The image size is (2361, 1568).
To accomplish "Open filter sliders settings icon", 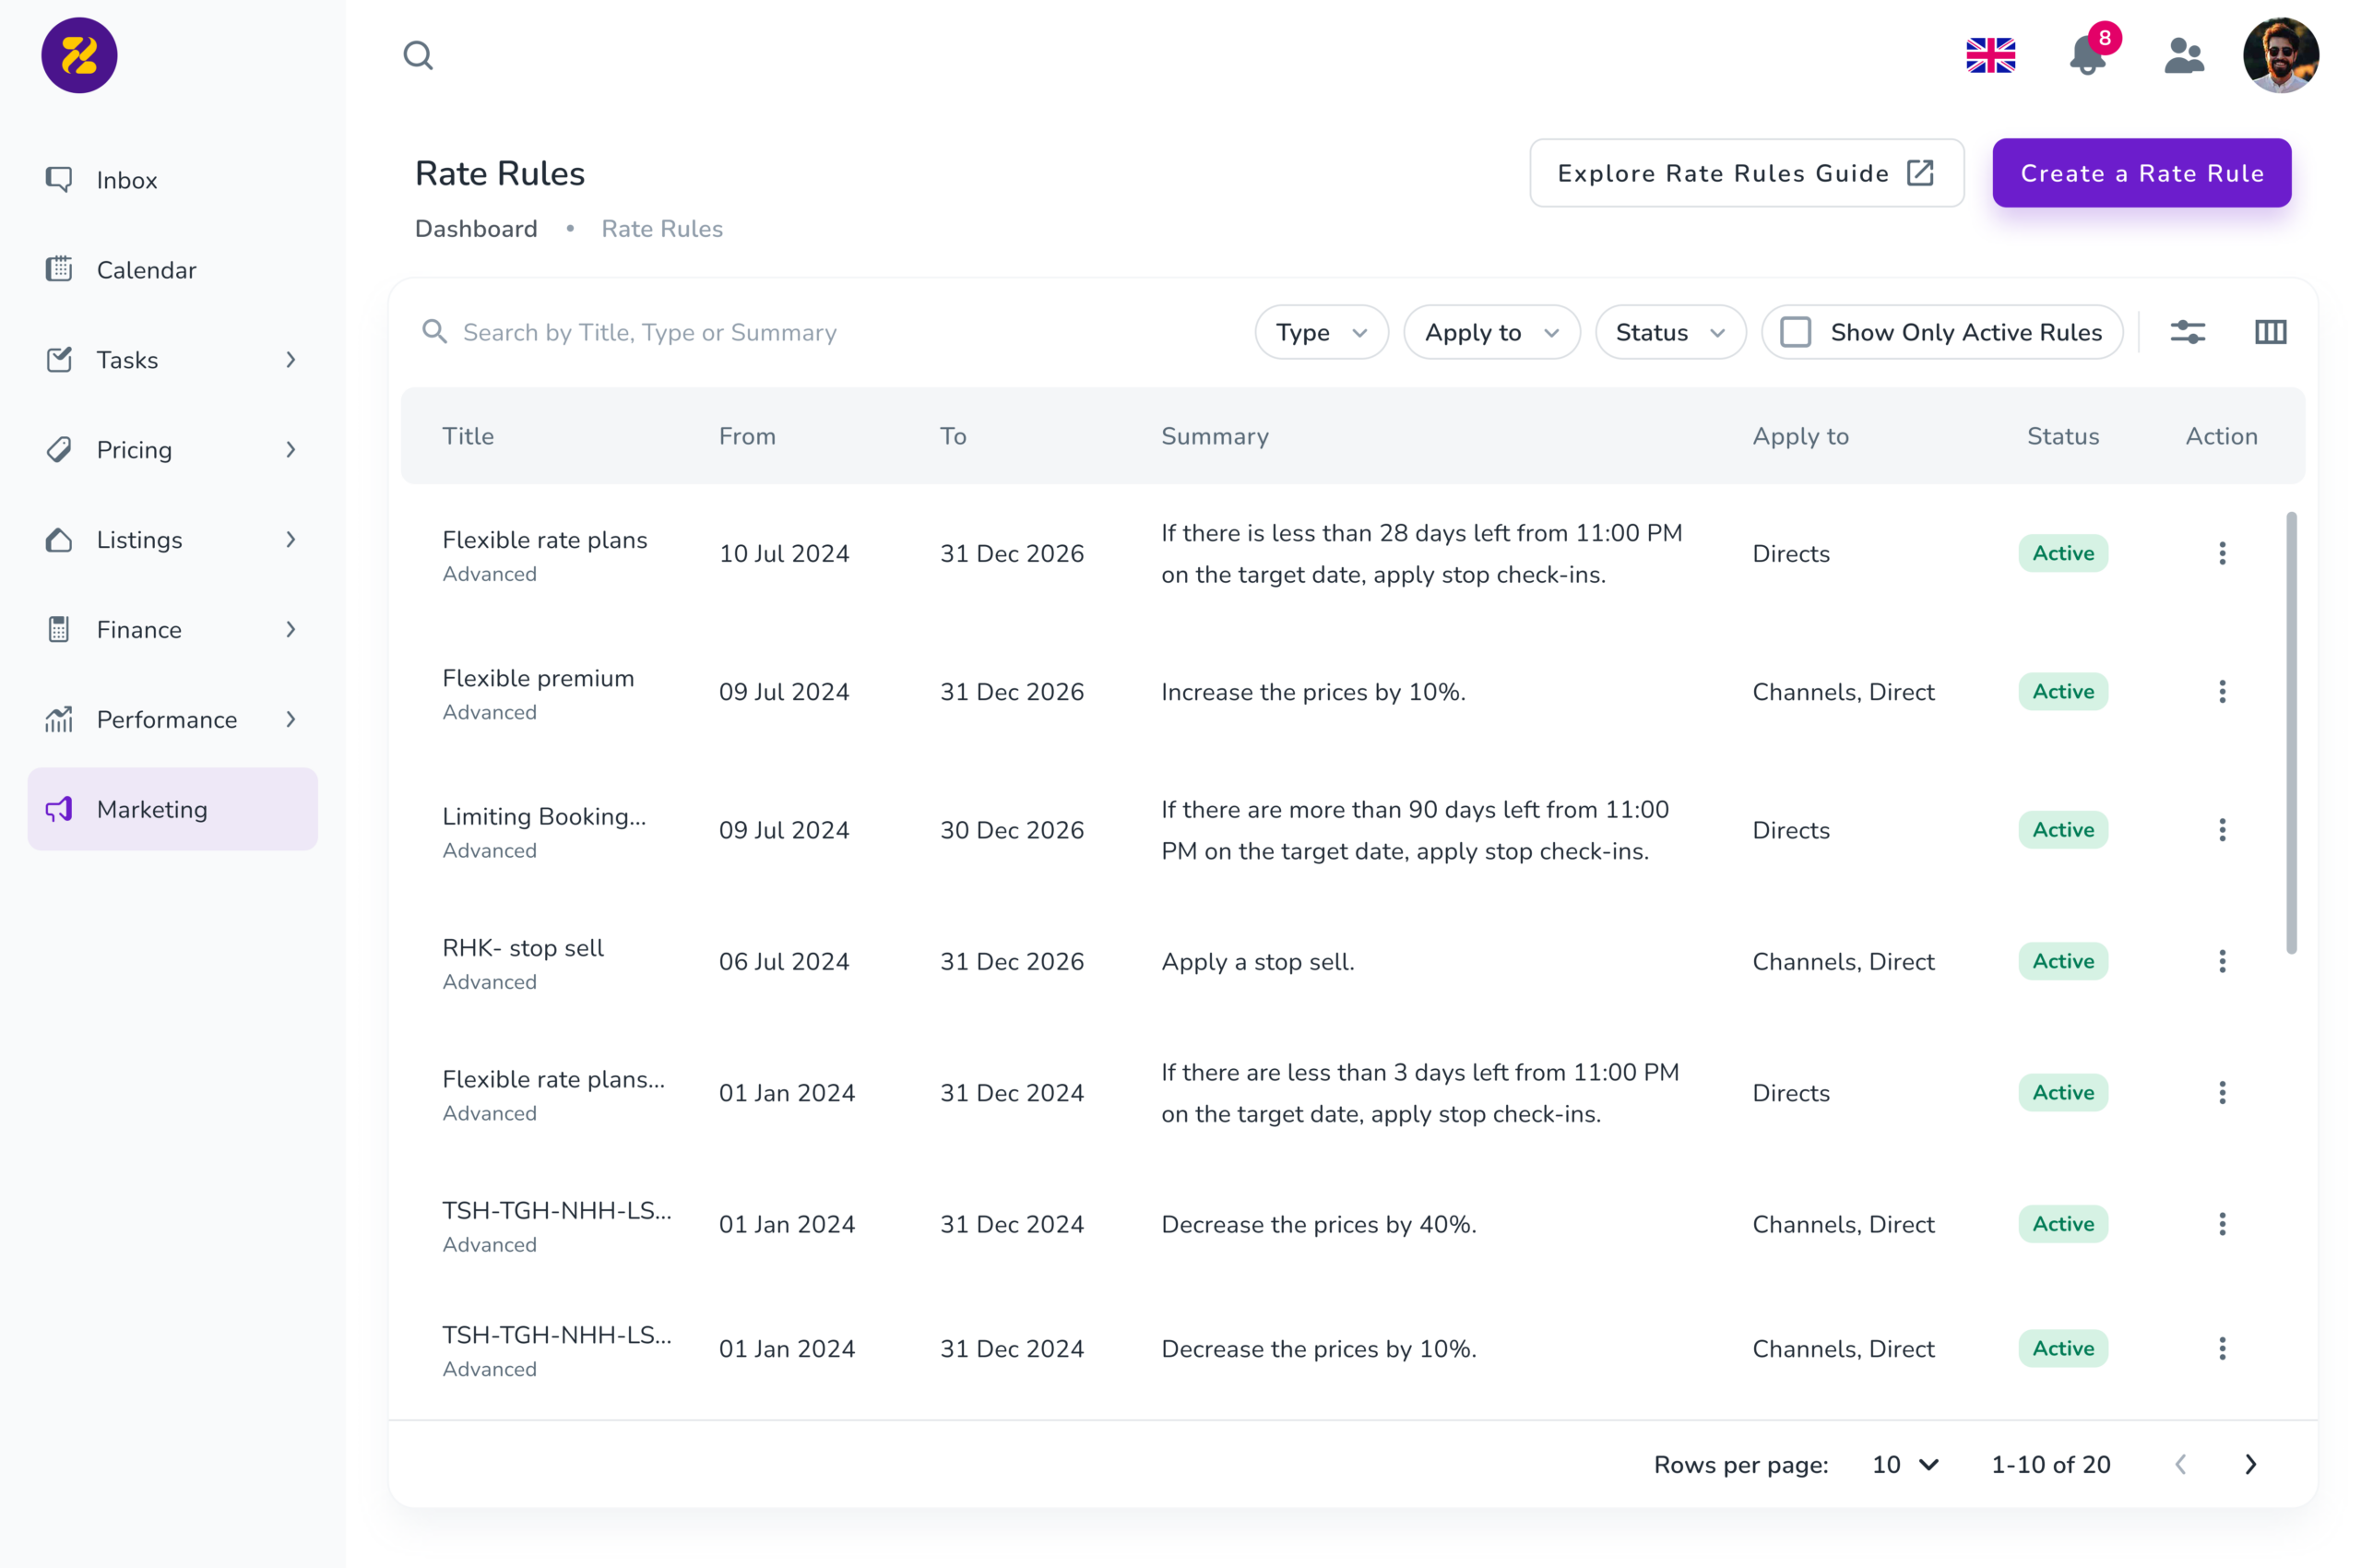I will point(2187,332).
